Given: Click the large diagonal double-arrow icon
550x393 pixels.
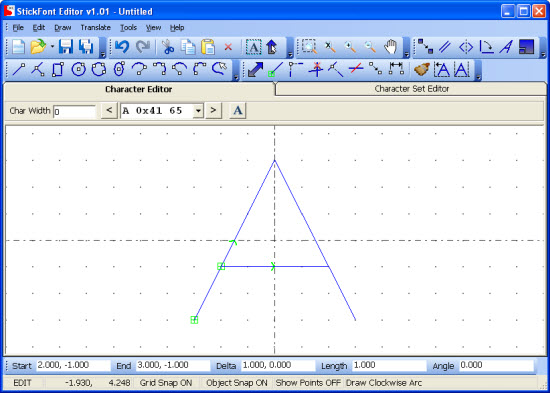Looking at the screenshot, I should [255, 69].
